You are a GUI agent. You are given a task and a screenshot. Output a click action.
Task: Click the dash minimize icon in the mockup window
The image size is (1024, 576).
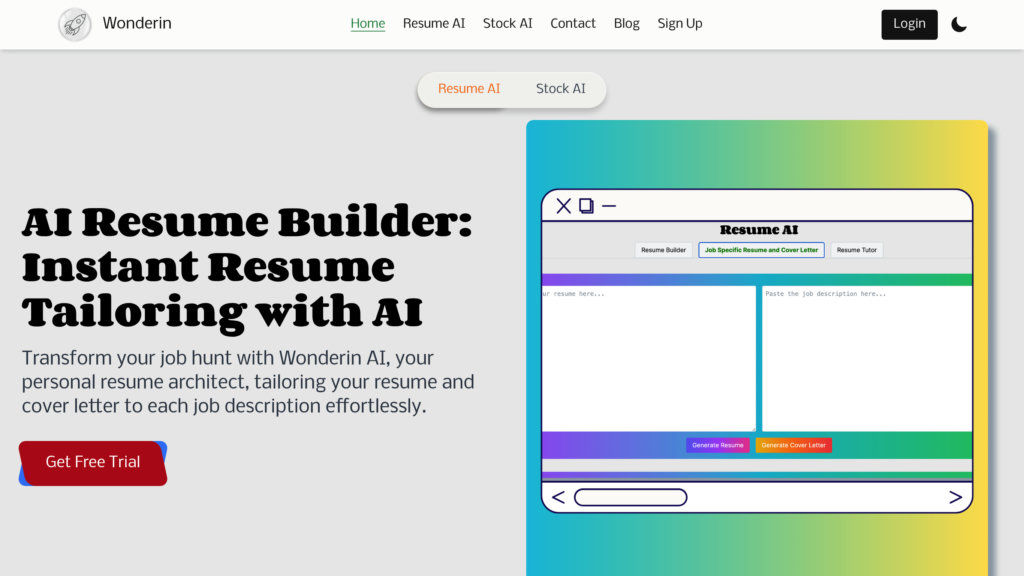click(609, 206)
